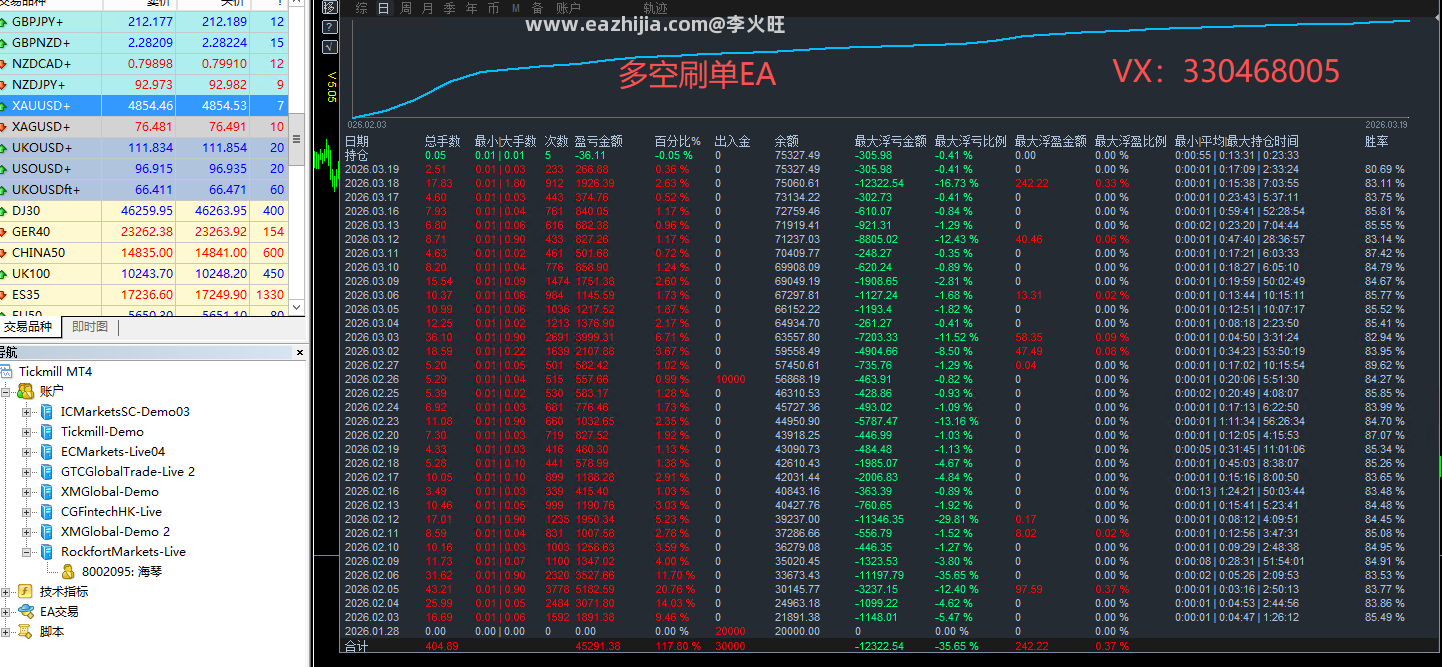Click the arrow icon beside GBPNZD+
The height and width of the screenshot is (667, 1442).
click(x=4, y=43)
